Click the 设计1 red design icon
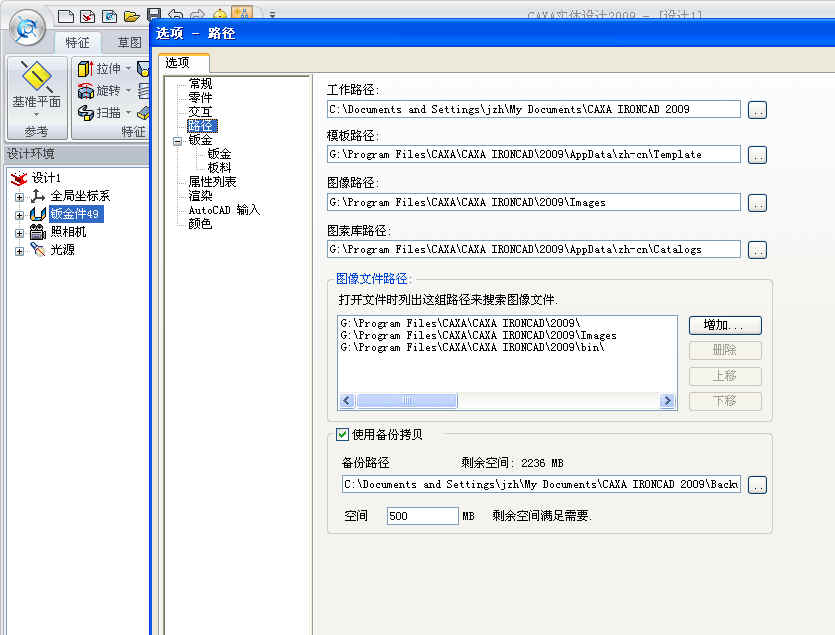The width and height of the screenshot is (835, 635). point(19,177)
